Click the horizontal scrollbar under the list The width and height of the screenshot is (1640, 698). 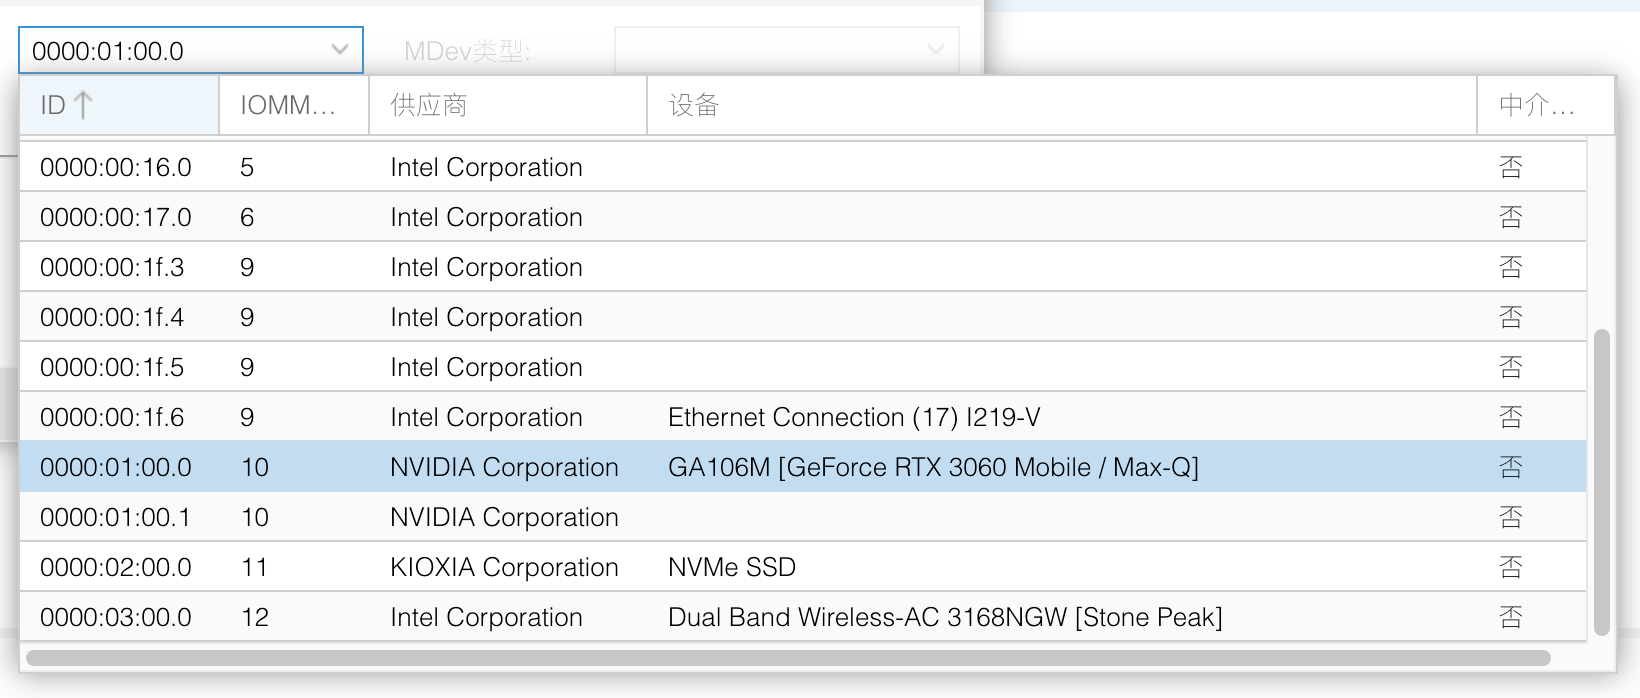(x=788, y=658)
